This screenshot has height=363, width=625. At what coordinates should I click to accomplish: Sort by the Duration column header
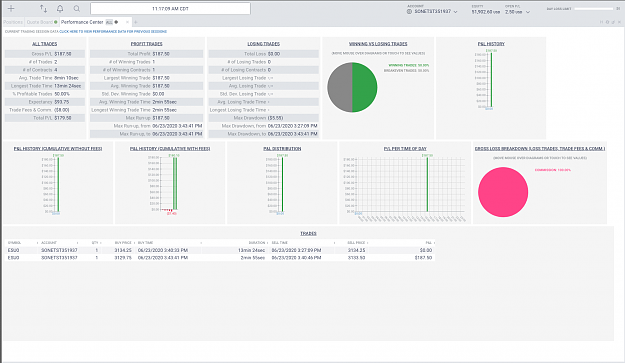pyautogui.click(x=257, y=243)
